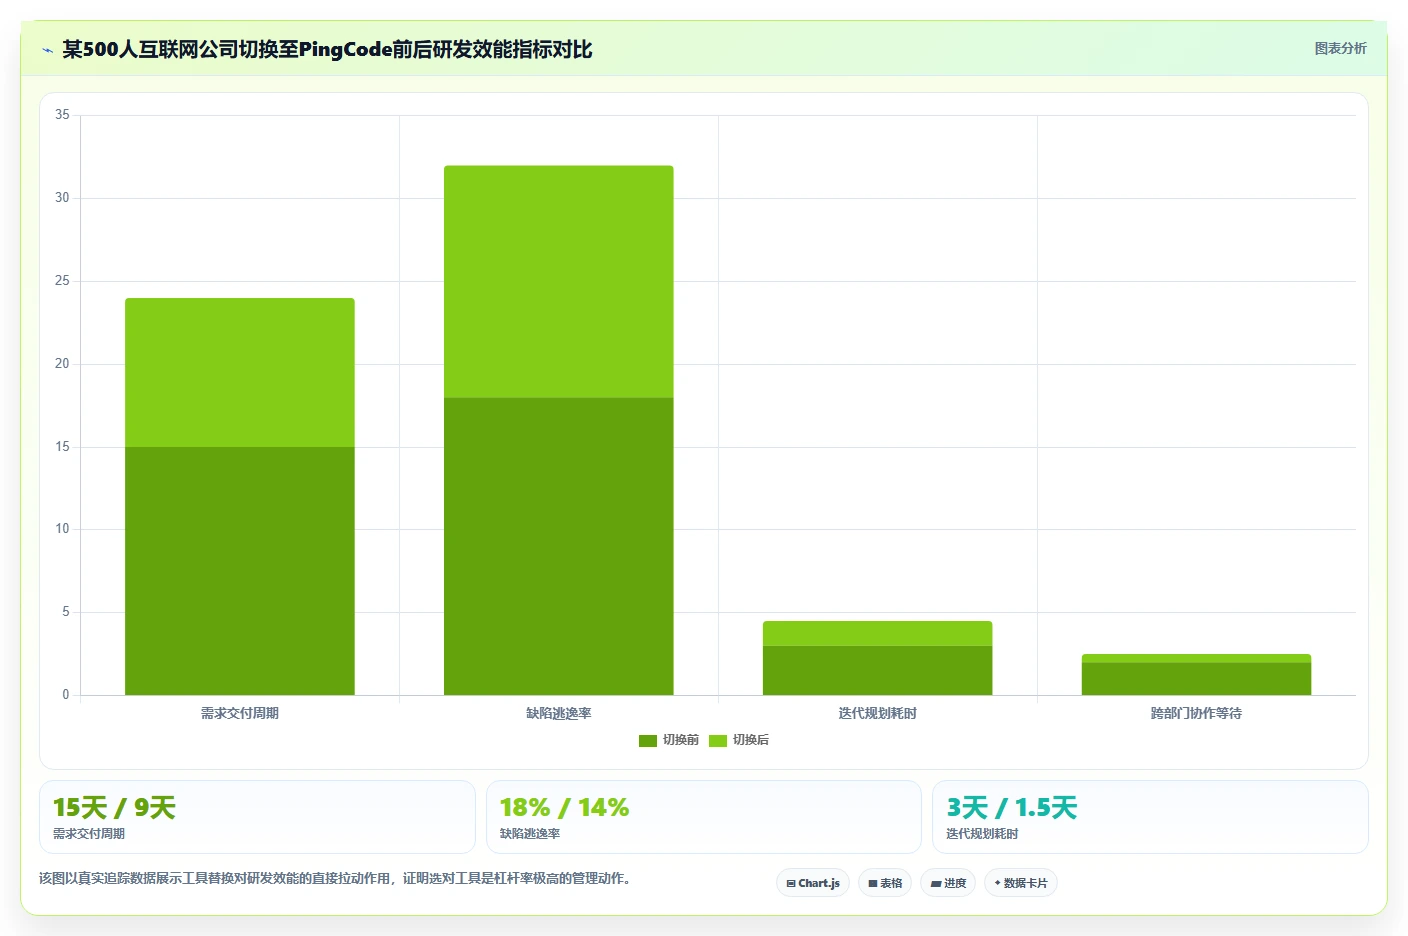Click the footer description starting 该图以真实追踪数据
Image resolution: width=1408 pixels, height=936 pixels.
tap(335, 878)
